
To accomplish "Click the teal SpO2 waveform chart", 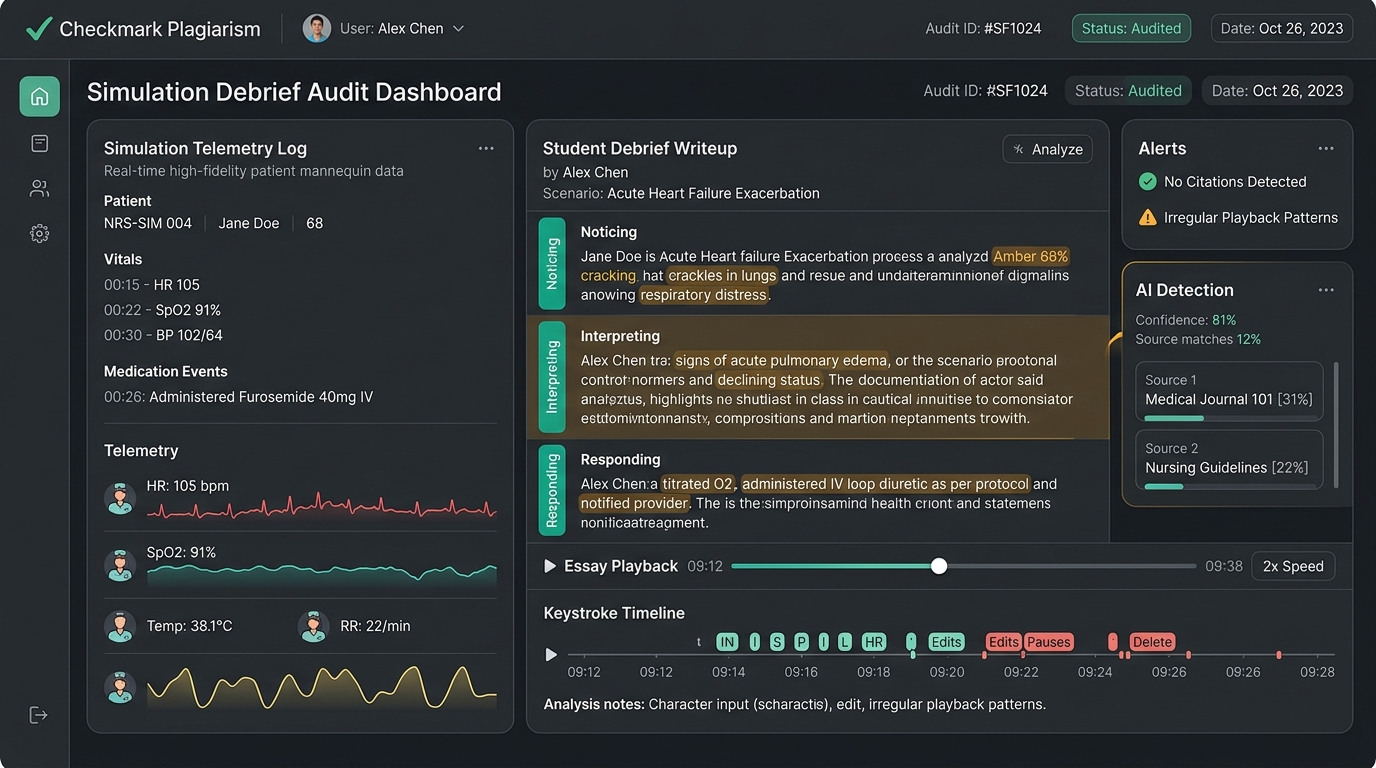I will [x=322, y=573].
